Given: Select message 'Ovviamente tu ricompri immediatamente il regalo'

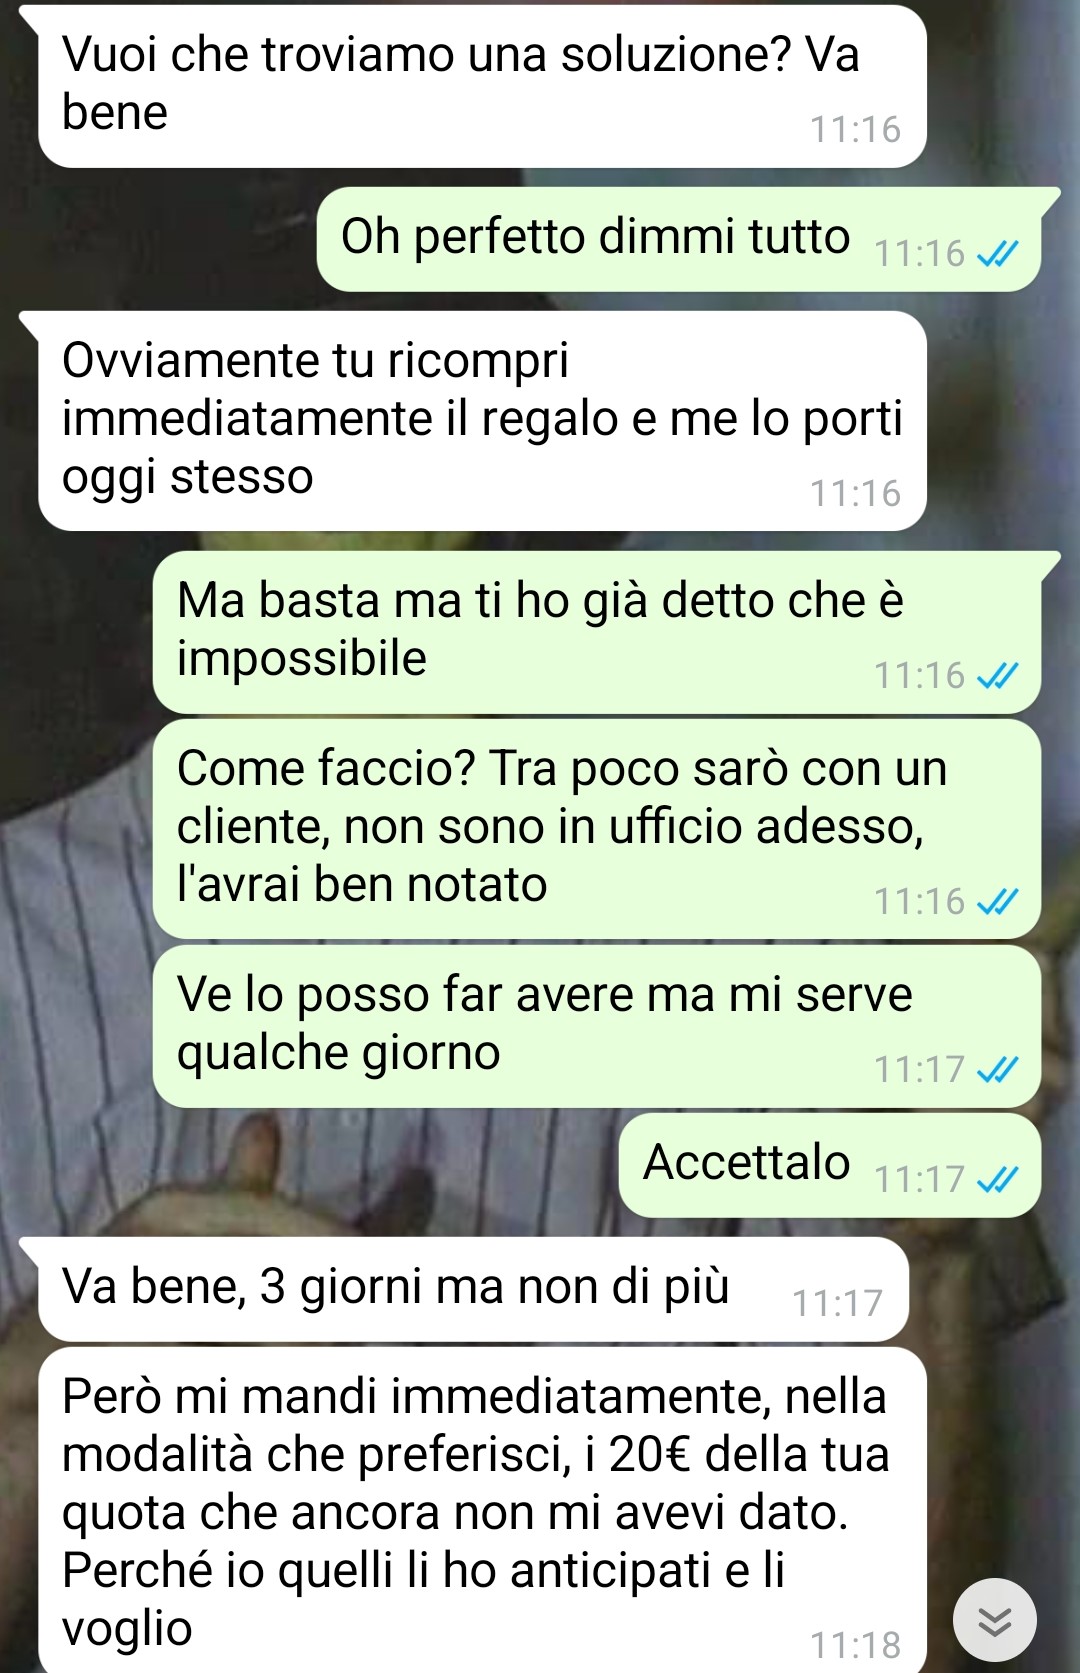Looking at the screenshot, I should point(482,421).
